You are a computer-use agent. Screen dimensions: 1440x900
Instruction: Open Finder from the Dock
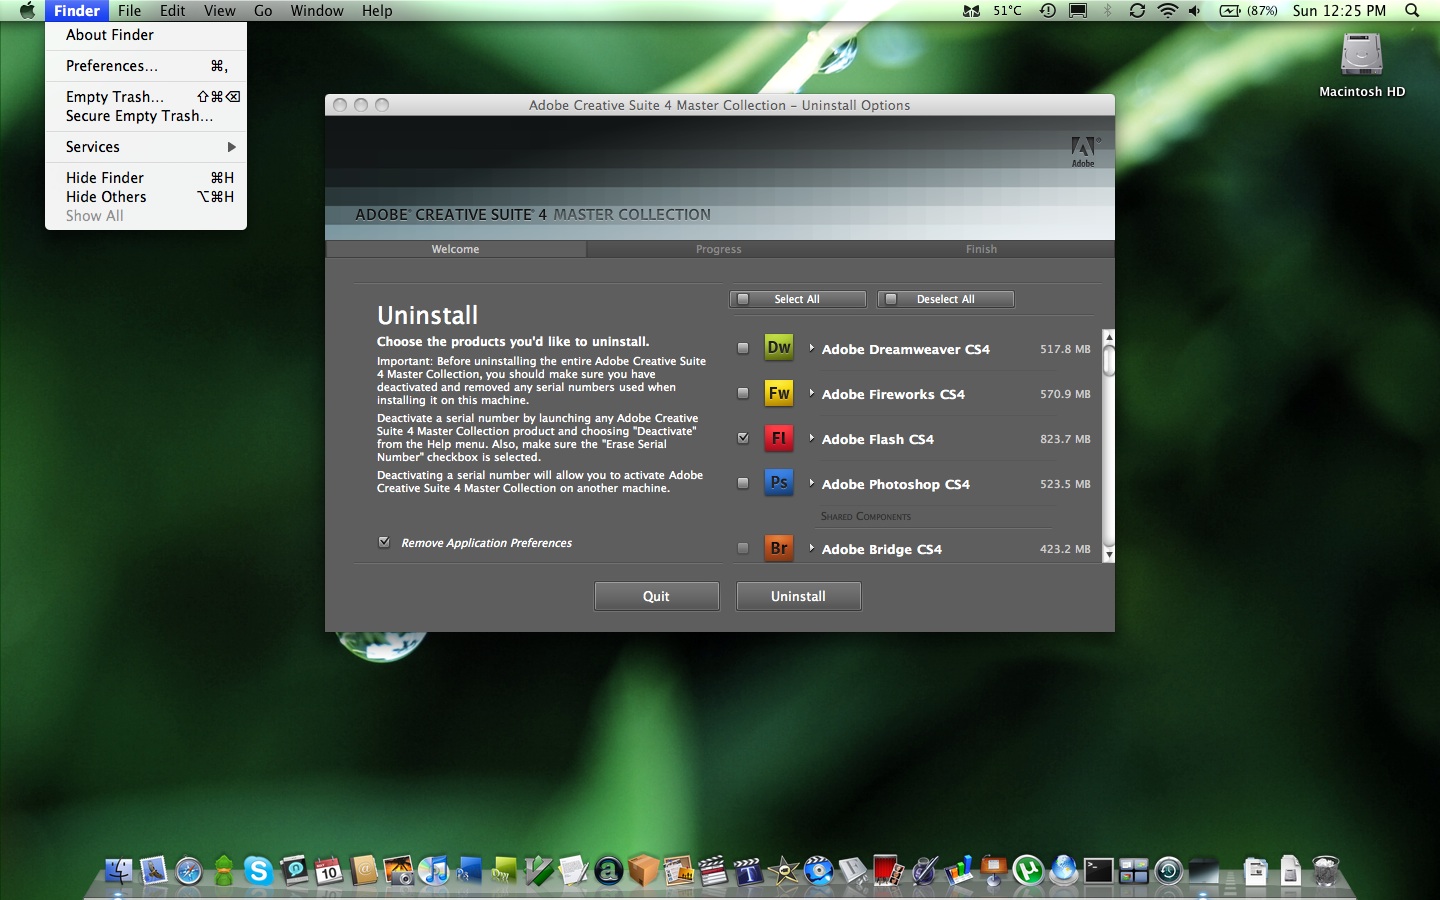tap(119, 871)
